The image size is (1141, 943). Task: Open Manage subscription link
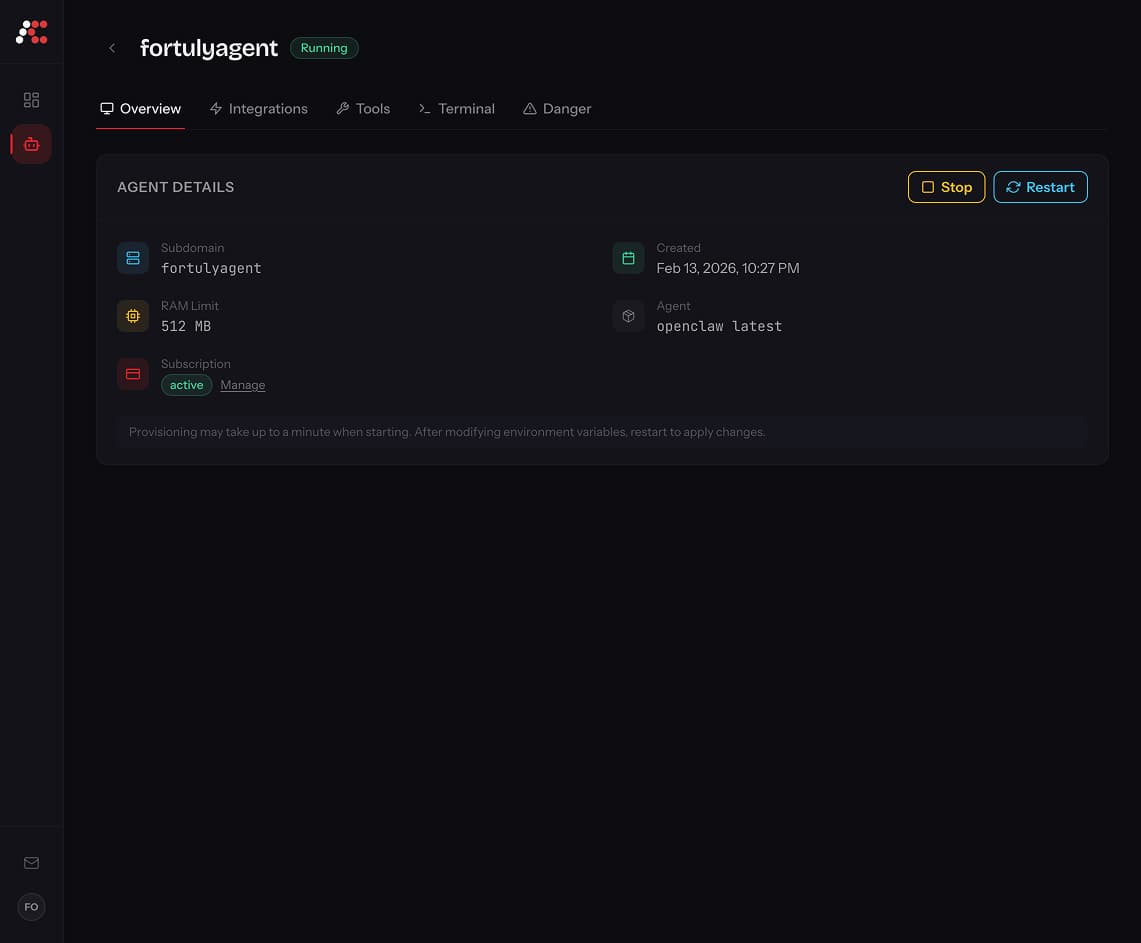(x=242, y=385)
